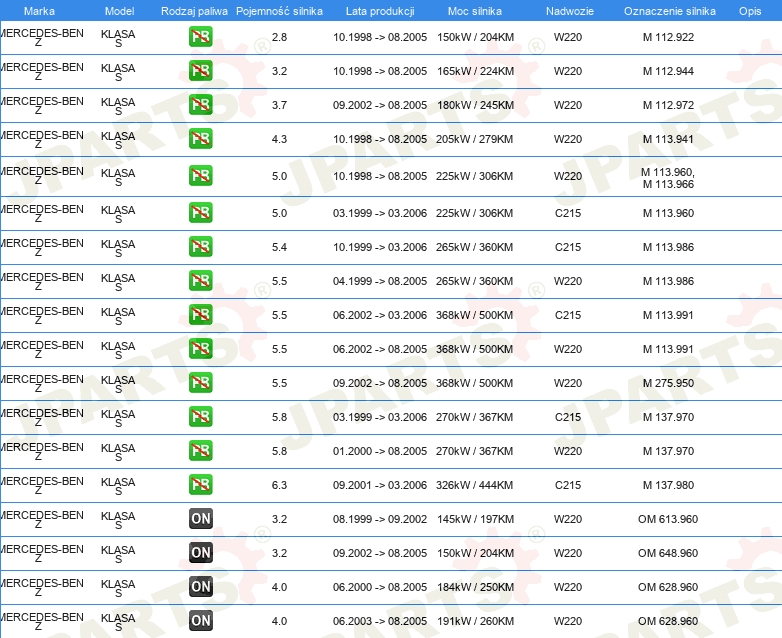Click the petrol fuel icon for M 137.980

[200, 485]
